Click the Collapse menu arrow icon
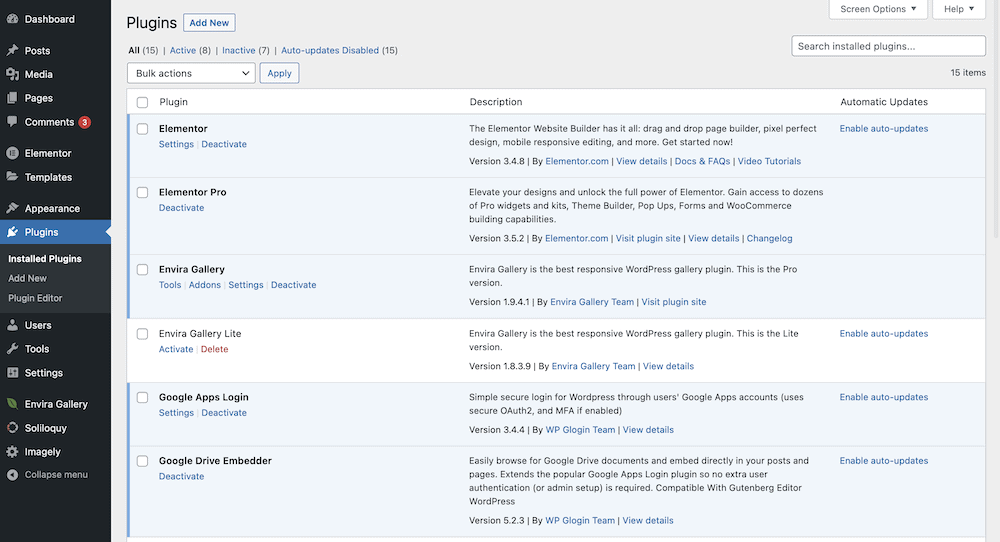The width and height of the screenshot is (1000, 542). tap(12, 474)
